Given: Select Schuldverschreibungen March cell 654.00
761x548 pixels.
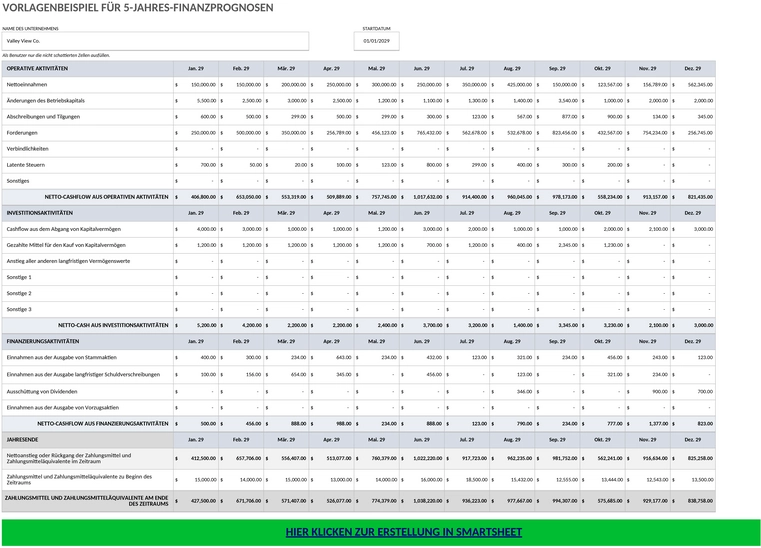Looking at the screenshot, I should pyautogui.click(x=286, y=374).
